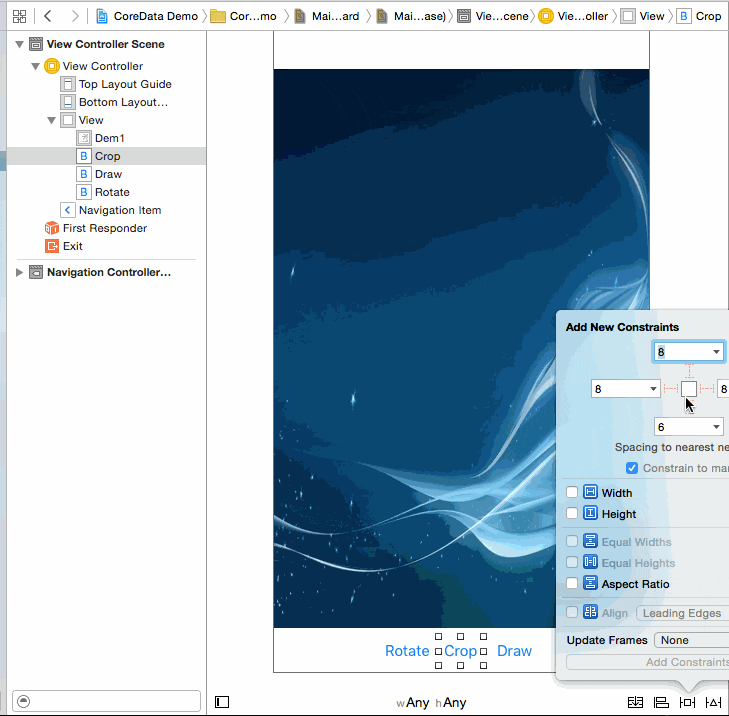Select the View Controller Scene row
The image size is (729, 716).
(x=106, y=44)
